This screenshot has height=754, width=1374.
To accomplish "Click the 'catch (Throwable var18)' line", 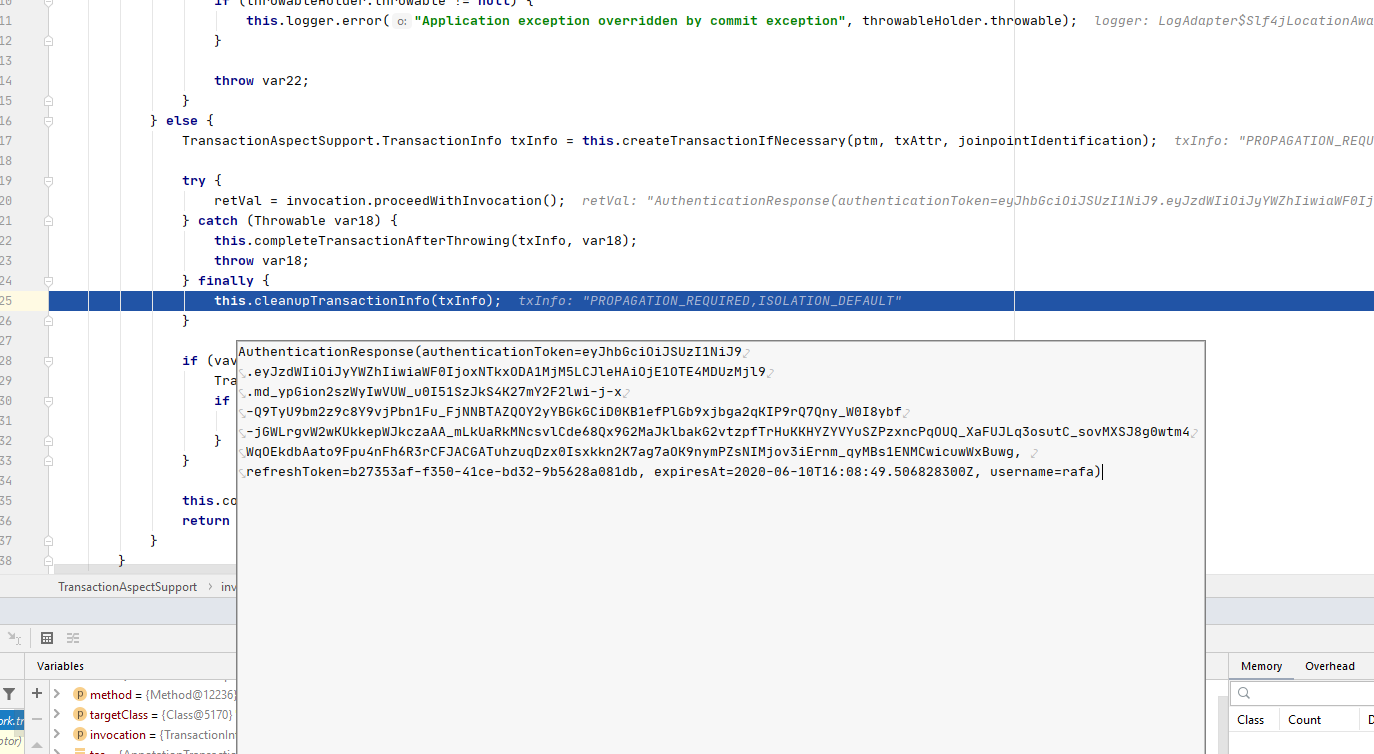I will point(290,221).
